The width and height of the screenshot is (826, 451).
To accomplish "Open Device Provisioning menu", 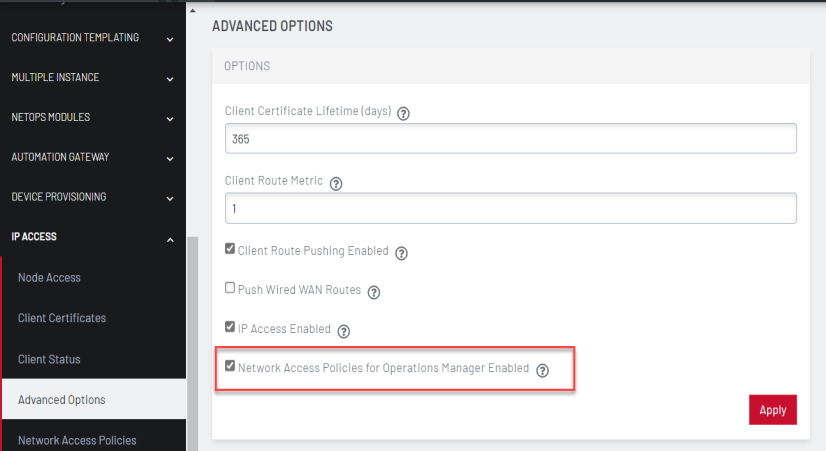I will coord(58,197).
